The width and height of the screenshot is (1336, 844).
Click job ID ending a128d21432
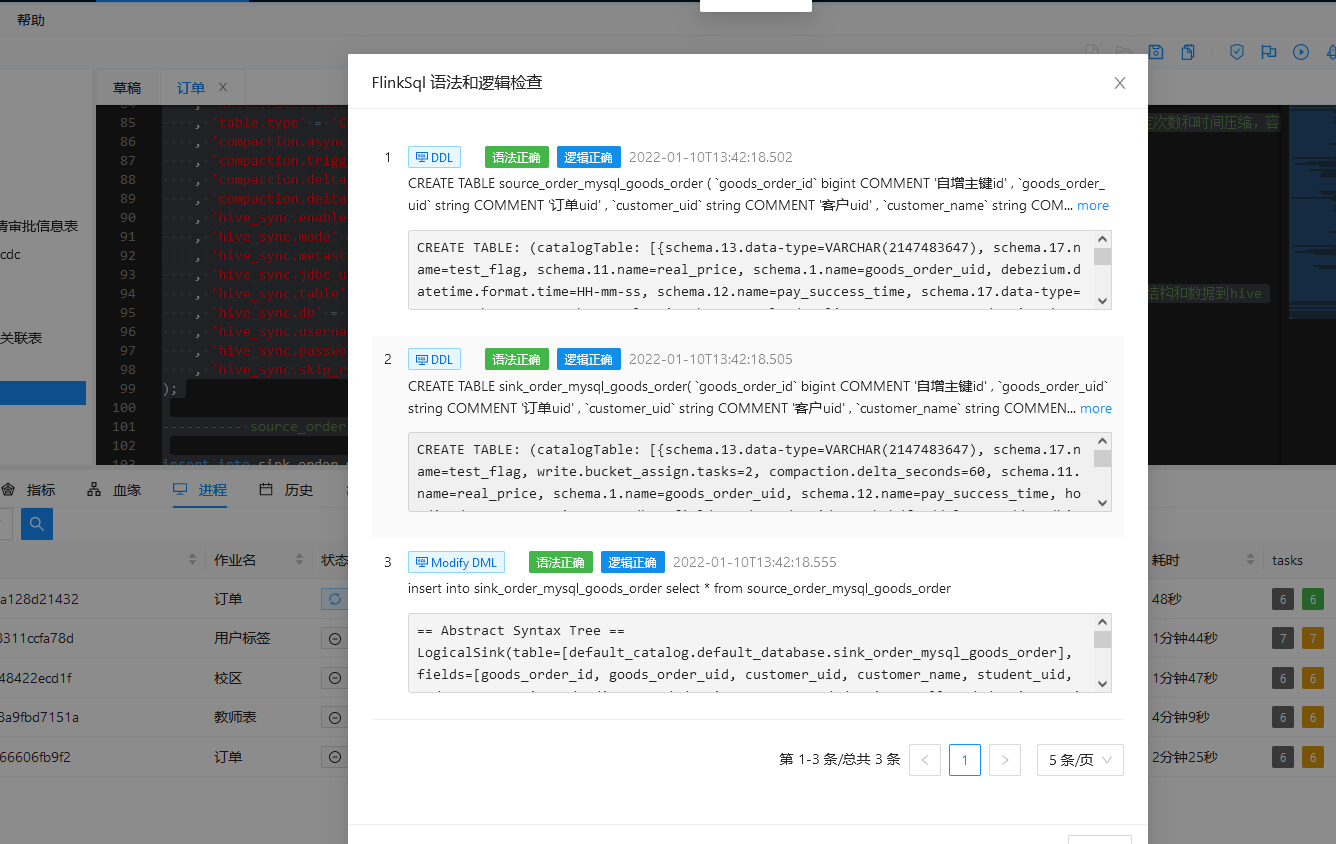tap(39, 599)
